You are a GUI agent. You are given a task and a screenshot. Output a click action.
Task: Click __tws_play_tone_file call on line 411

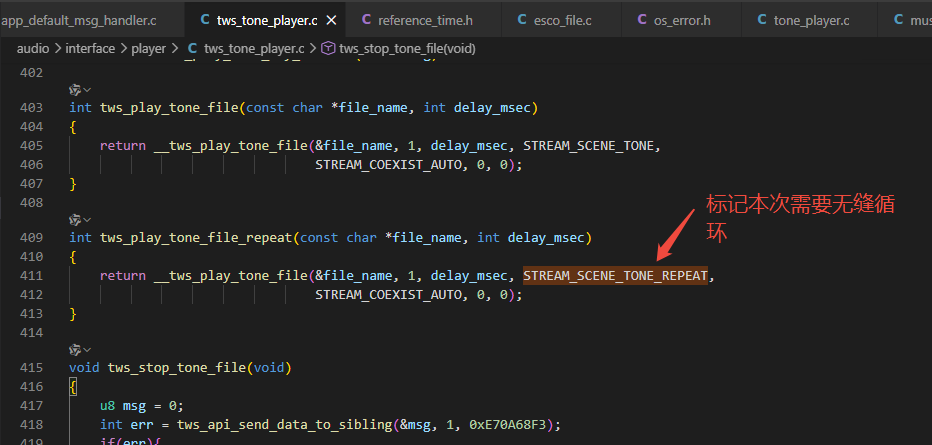pyautogui.click(x=231, y=276)
